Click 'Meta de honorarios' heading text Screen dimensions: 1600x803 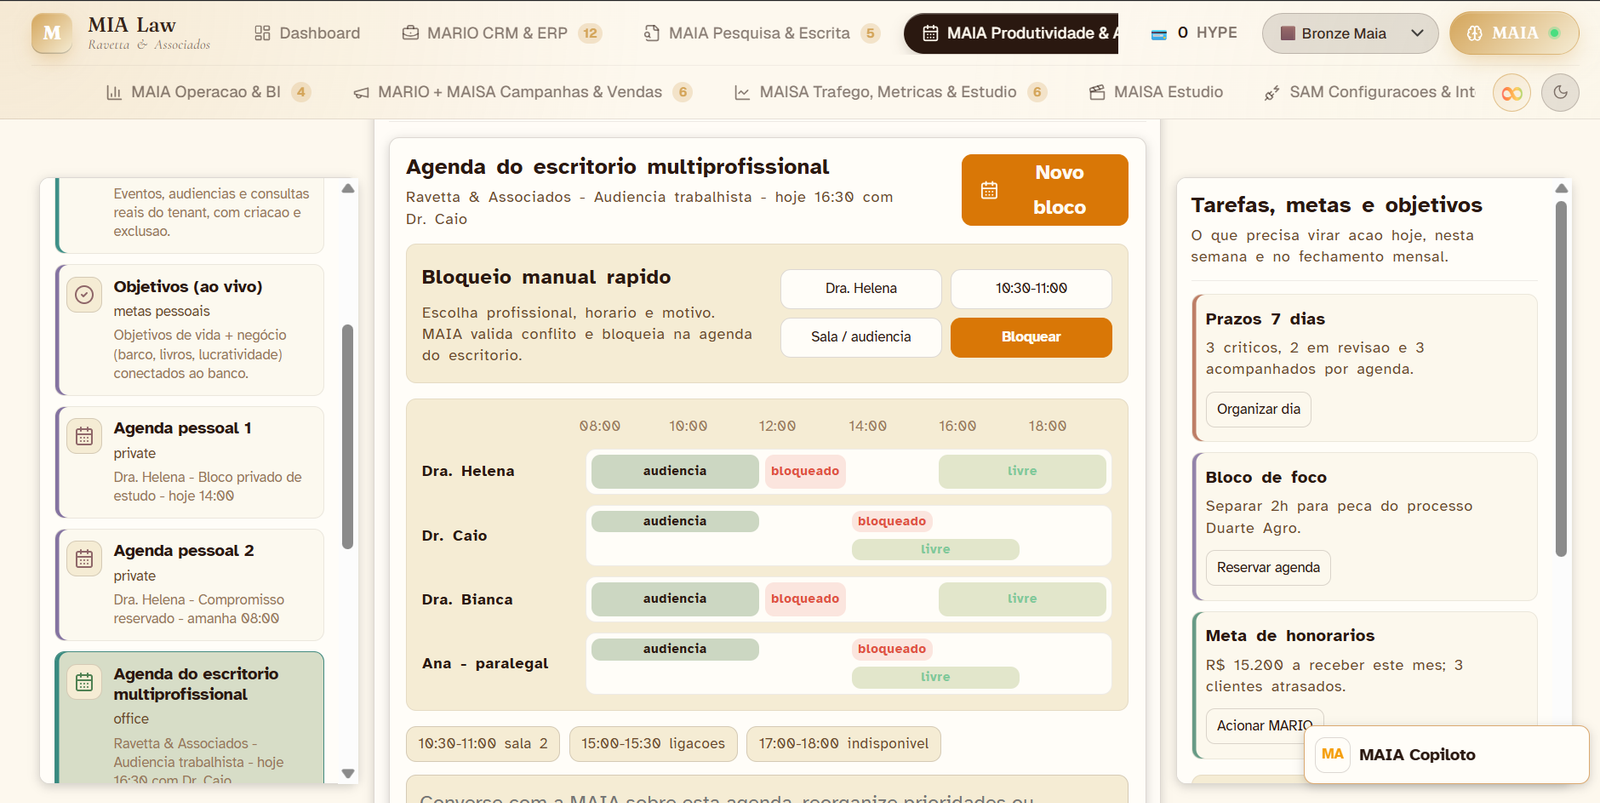coord(1290,636)
